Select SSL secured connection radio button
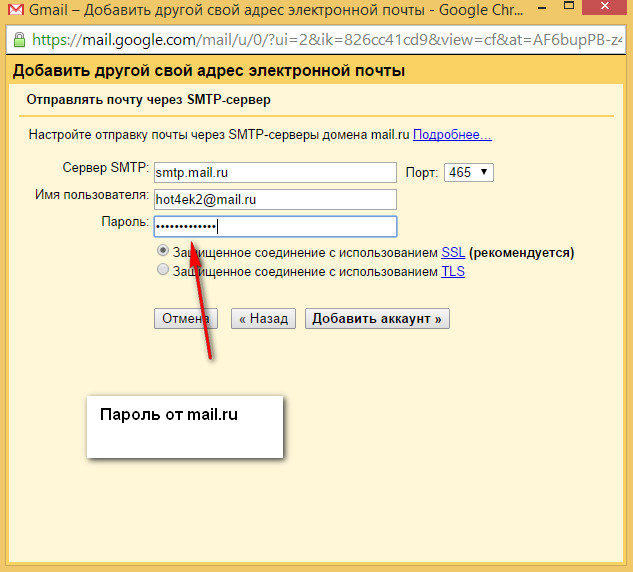Viewport: 633px width, 572px height. coord(163,251)
